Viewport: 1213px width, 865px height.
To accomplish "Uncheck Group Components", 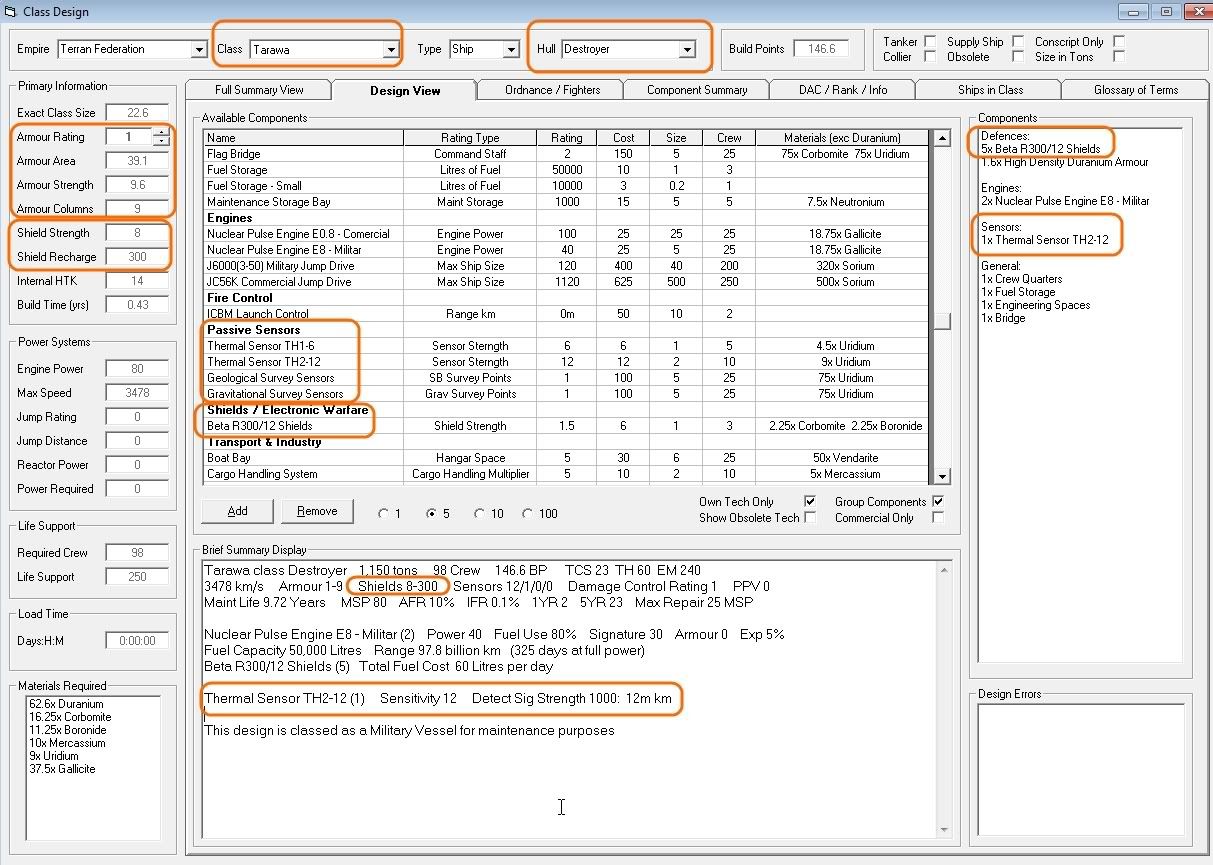I will [x=938, y=501].
